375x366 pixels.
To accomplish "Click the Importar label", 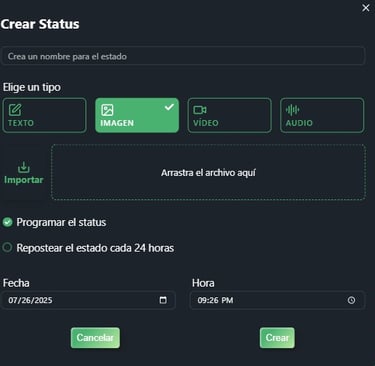I will pos(24,180).
